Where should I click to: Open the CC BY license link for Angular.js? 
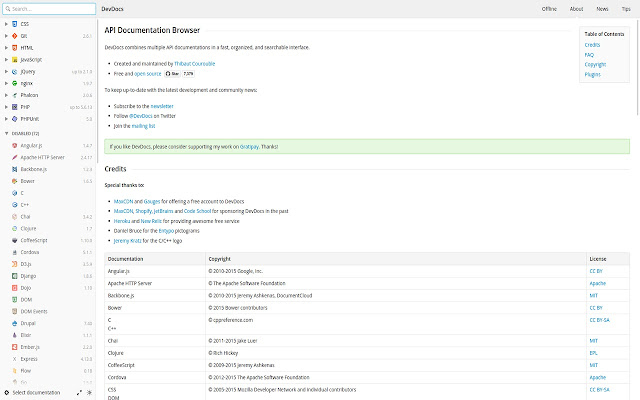[x=596, y=271]
